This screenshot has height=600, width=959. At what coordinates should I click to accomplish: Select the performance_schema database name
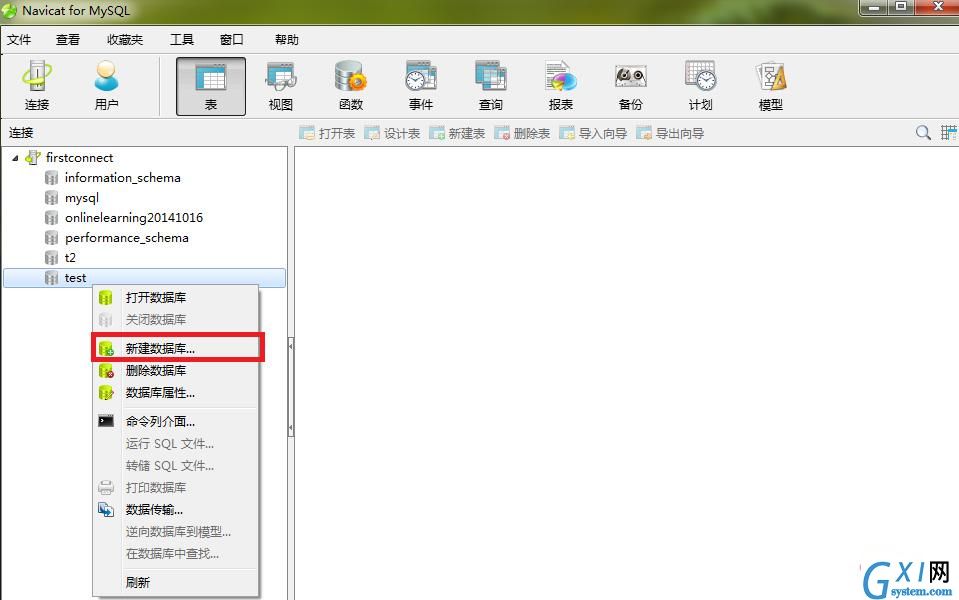click(127, 238)
